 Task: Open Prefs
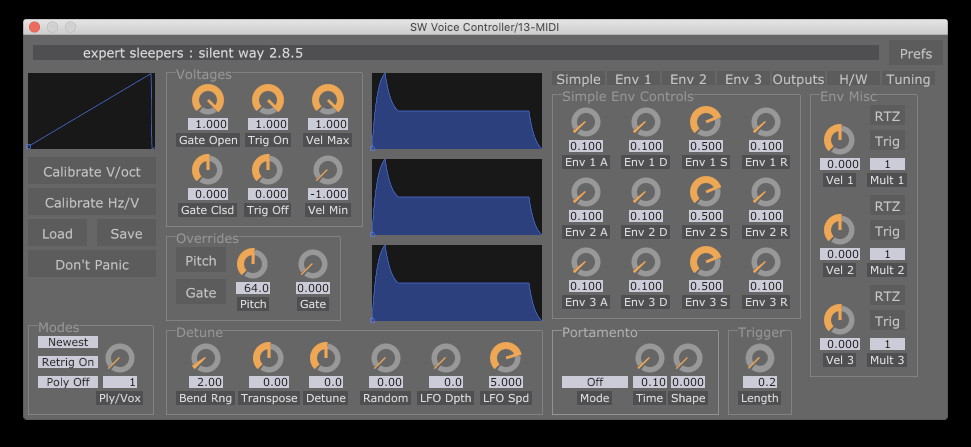[916, 53]
